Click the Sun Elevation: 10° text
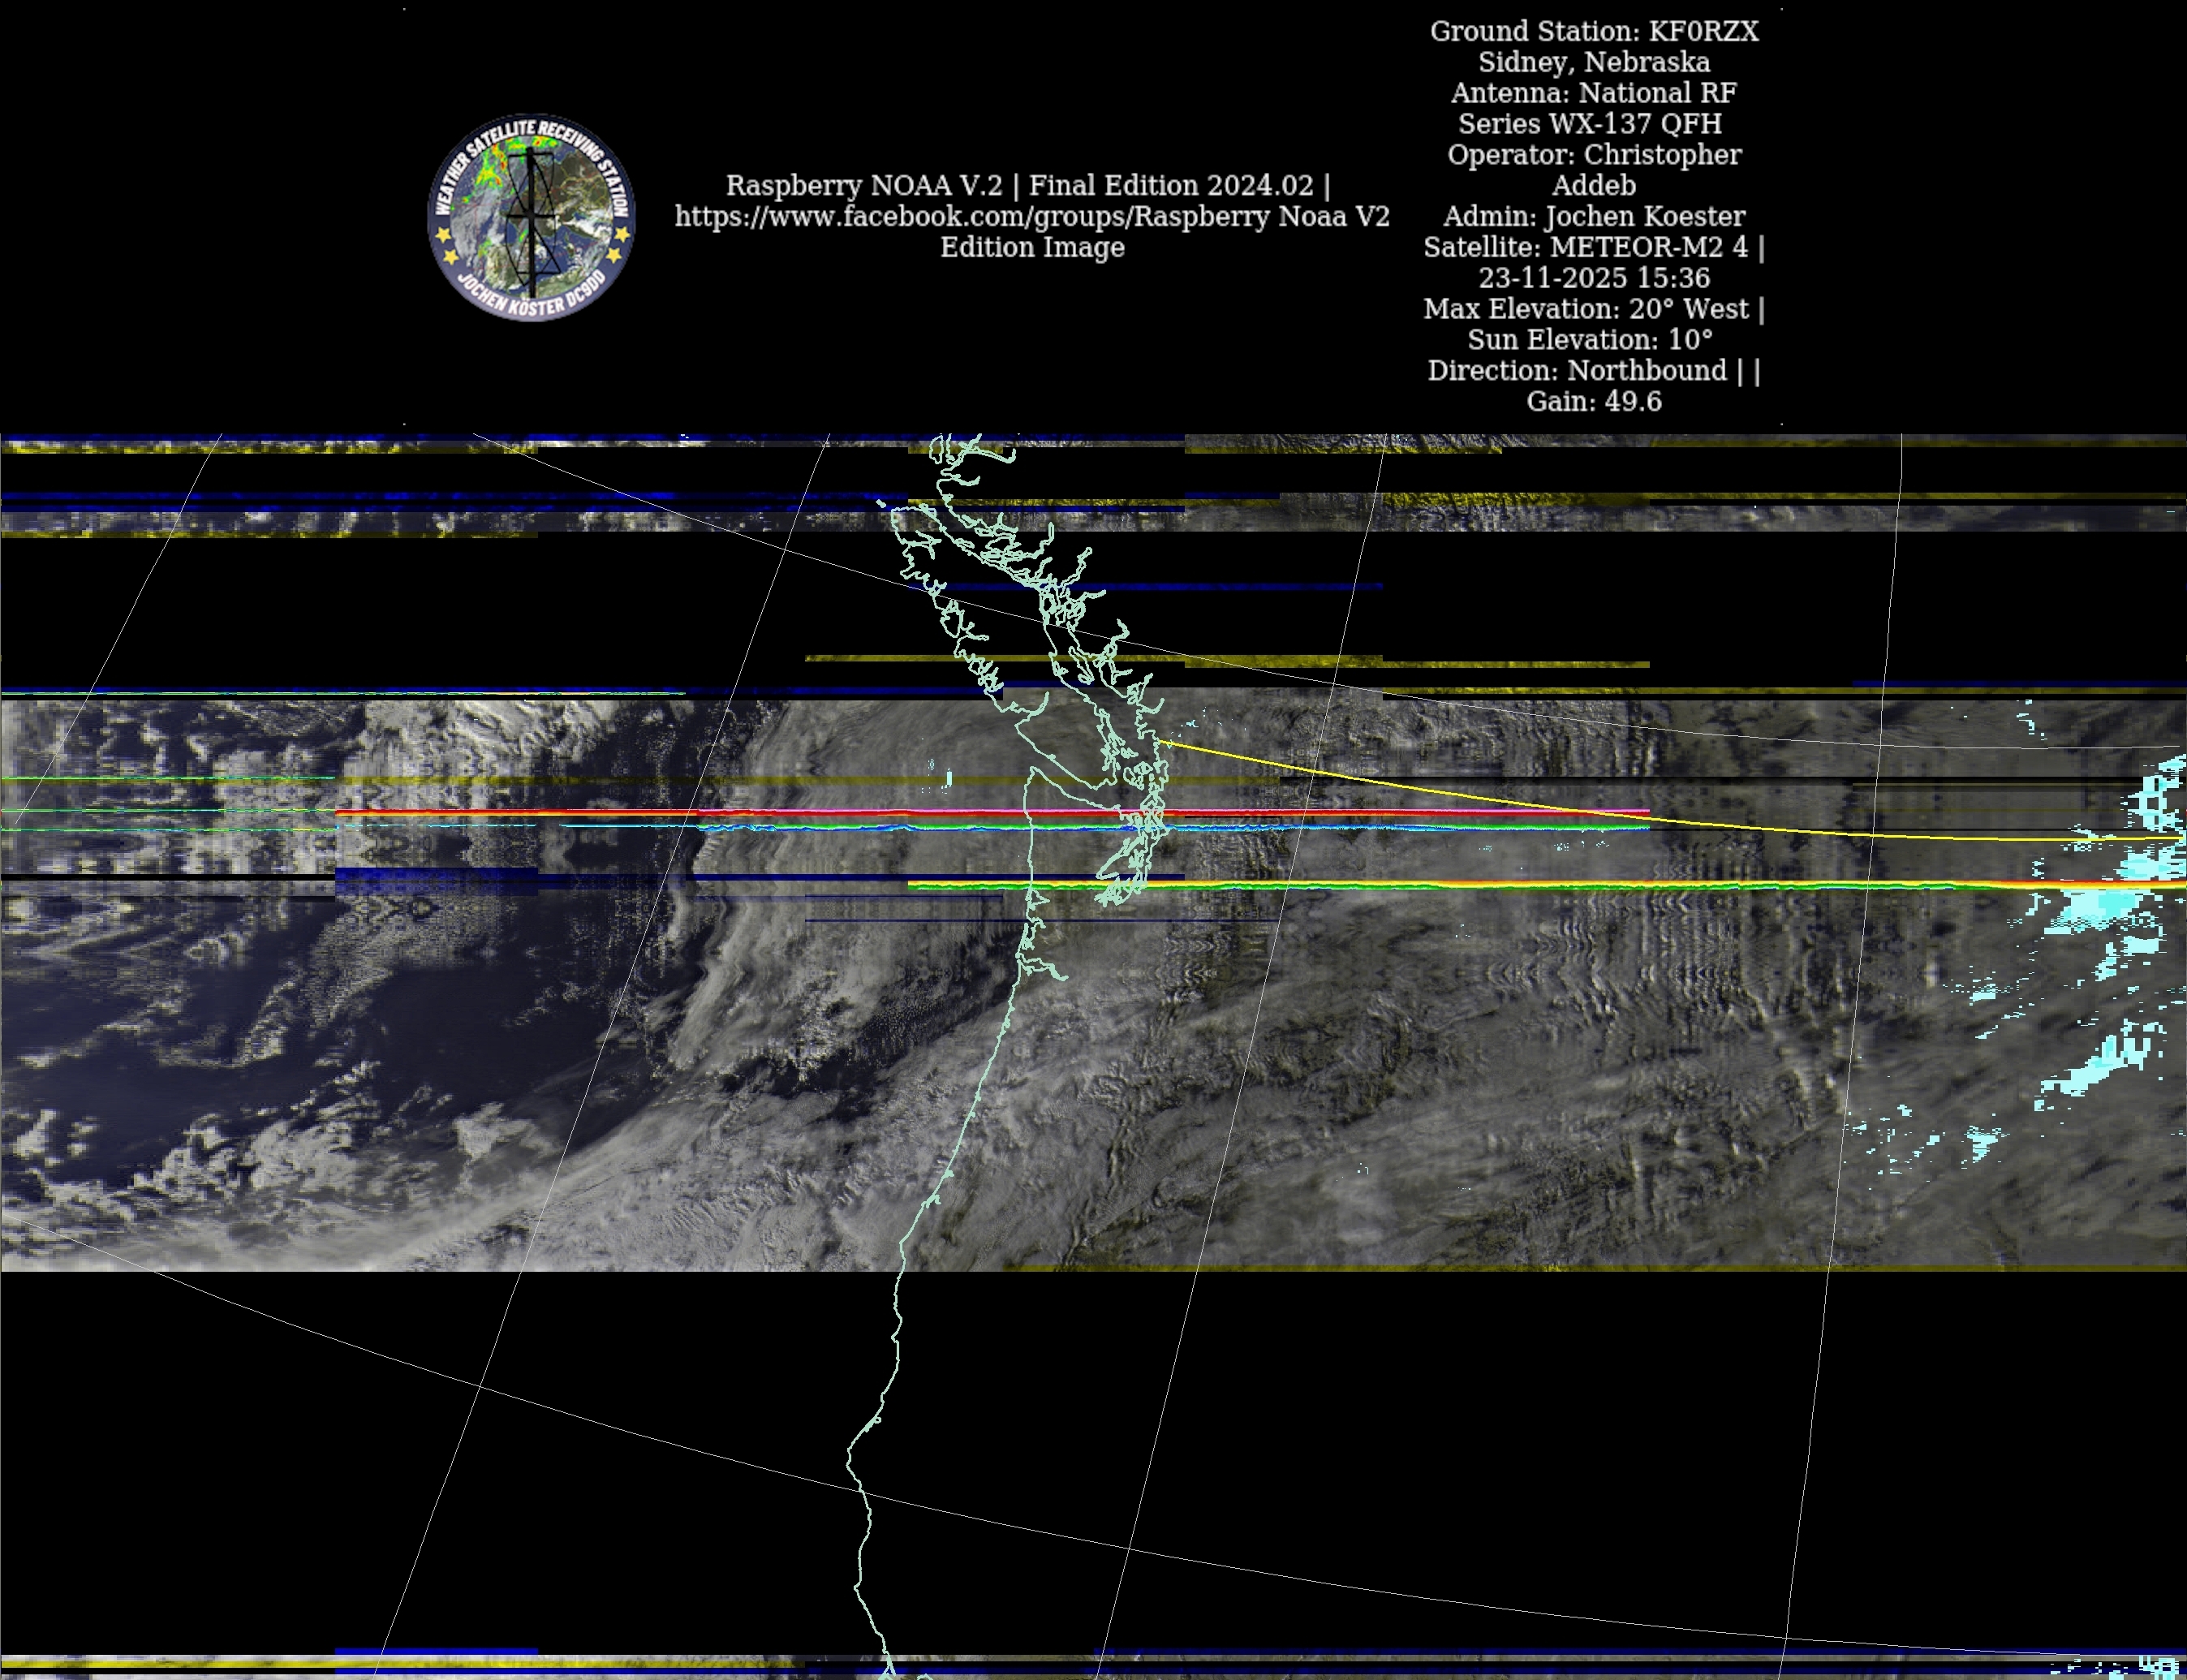This screenshot has width=2187, height=1680. pos(1589,341)
